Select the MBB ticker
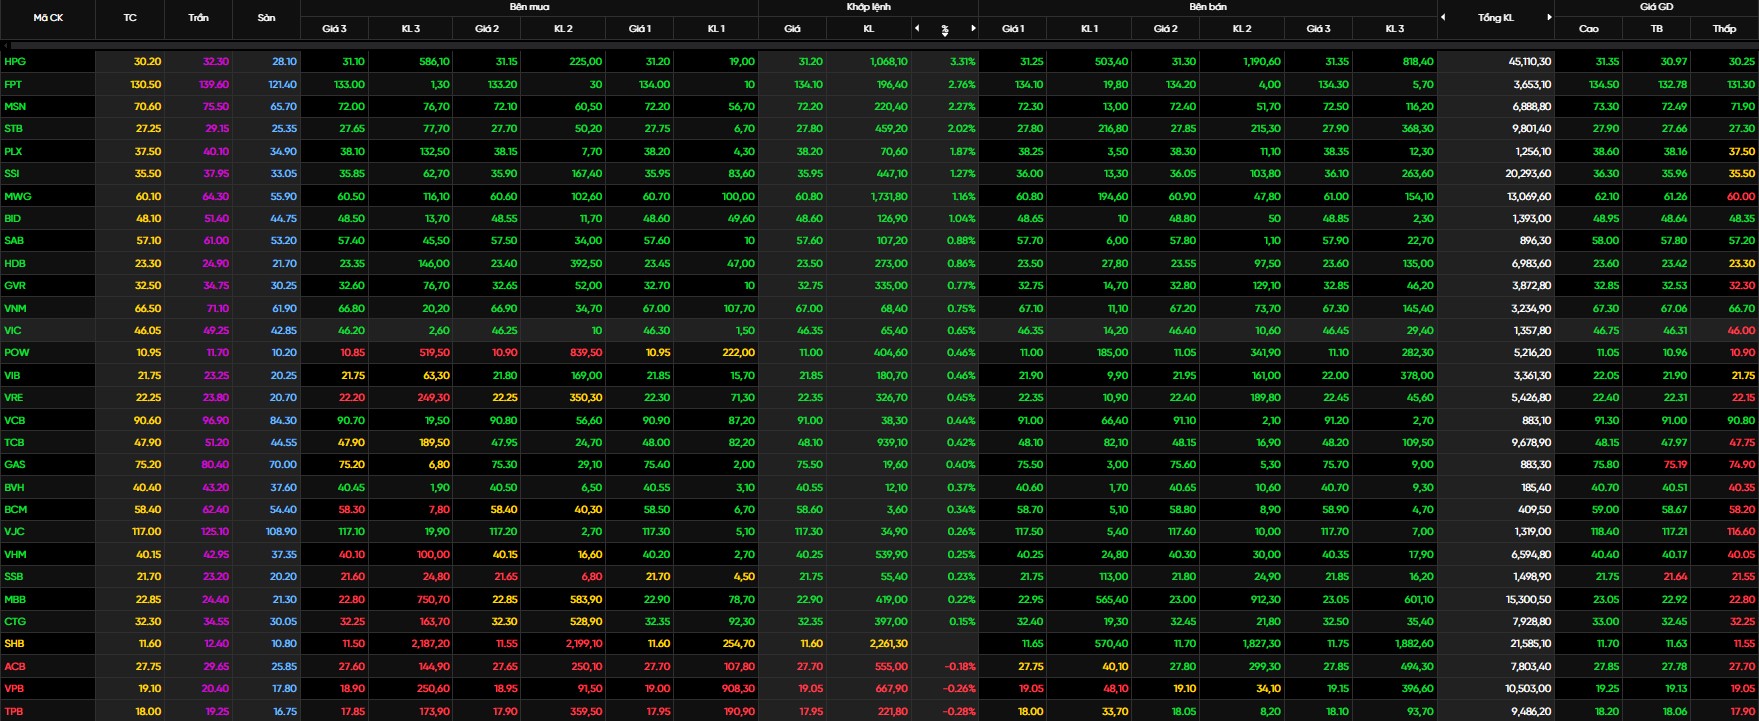The width and height of the screenshot is (1759, 721). click(15, 599)
